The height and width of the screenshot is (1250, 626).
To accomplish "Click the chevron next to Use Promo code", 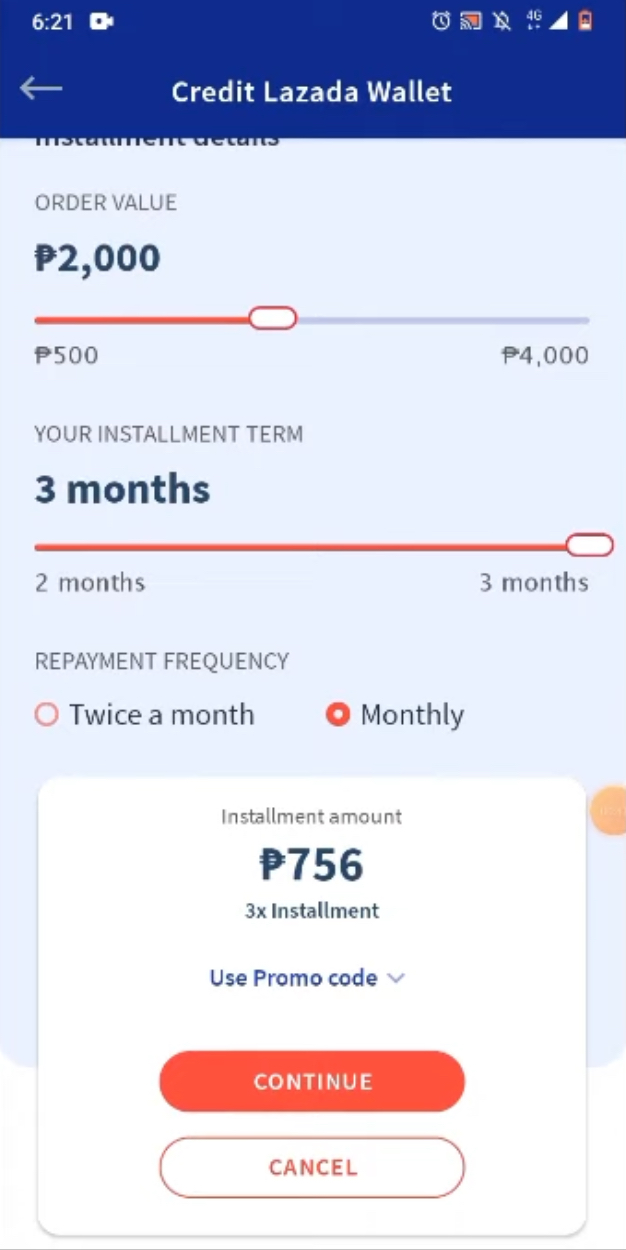I will pos(396,978).
